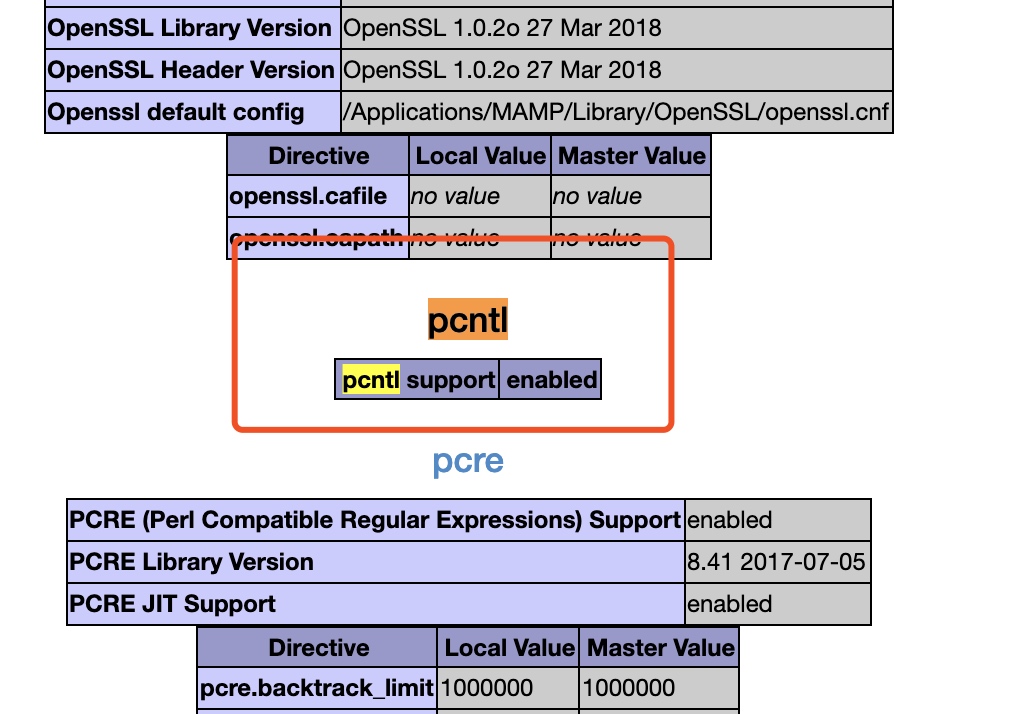Select the 'enabled' value for PCRE JIT Support
The width and height of the screenshot is (1012, 714).
778,604
